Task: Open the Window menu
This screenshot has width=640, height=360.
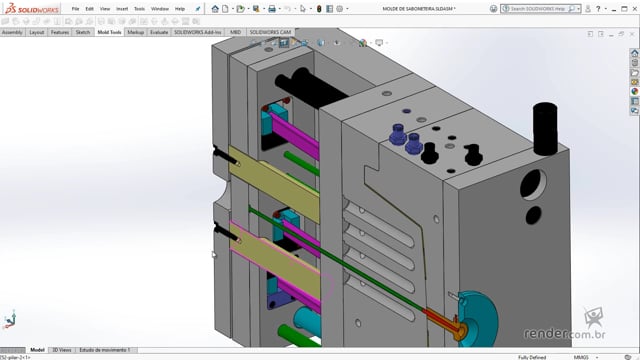Action: tap(160, 9)
